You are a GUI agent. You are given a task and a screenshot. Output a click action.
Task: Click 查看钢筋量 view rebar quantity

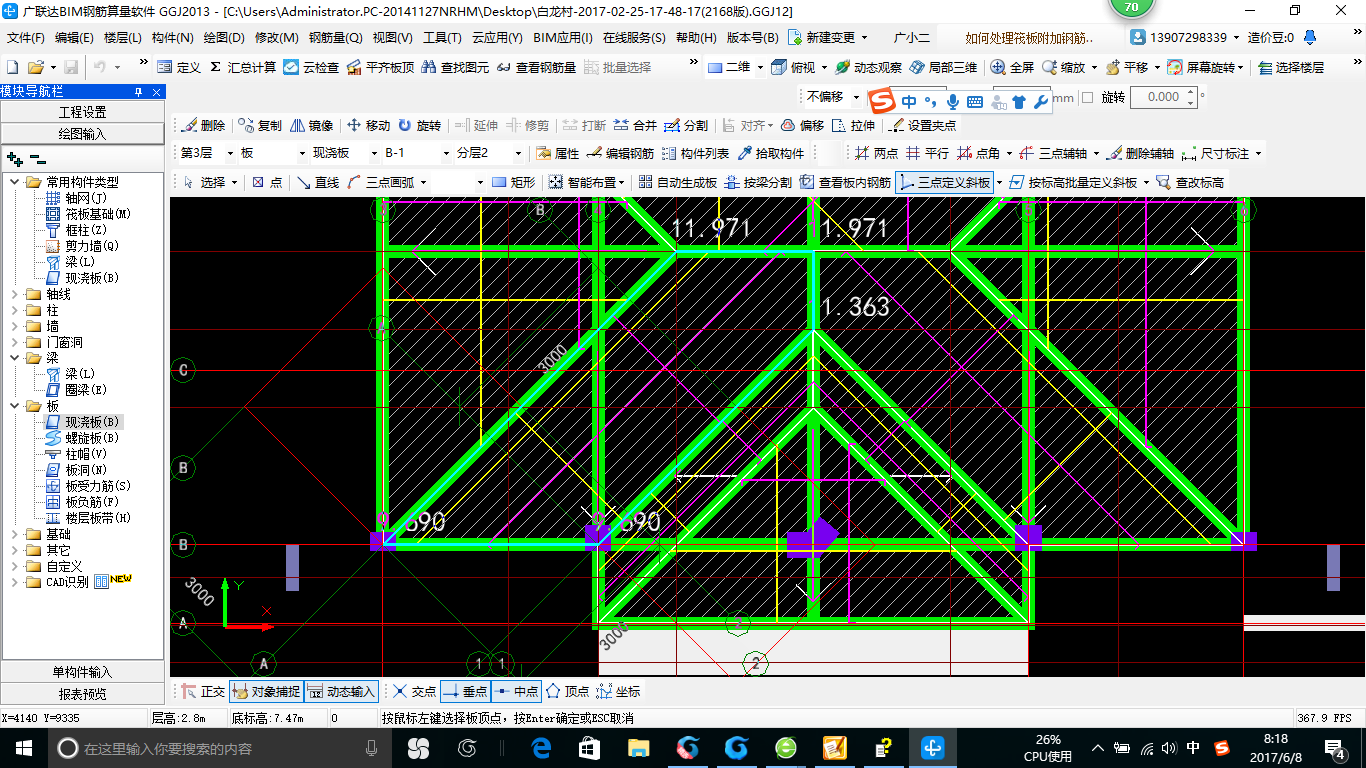tap(536, 67)
